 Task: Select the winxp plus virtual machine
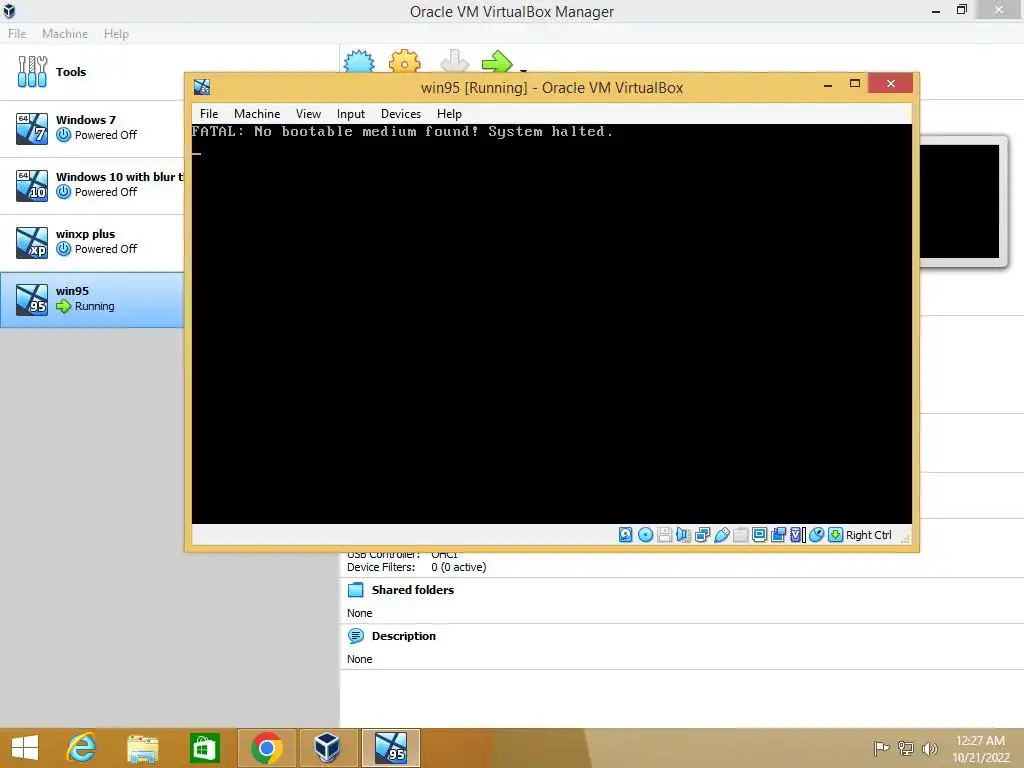pyautogui.click(x=92, y=242)
